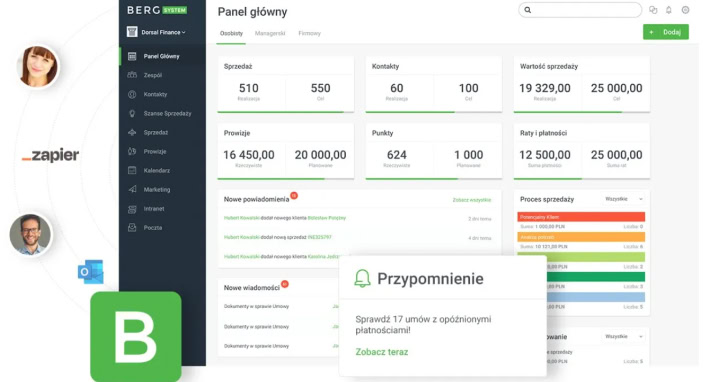The height and width of the screenshot is (382, 706).
Task: Click the Kalendarz calendar icon
Action: pos(132,170)
